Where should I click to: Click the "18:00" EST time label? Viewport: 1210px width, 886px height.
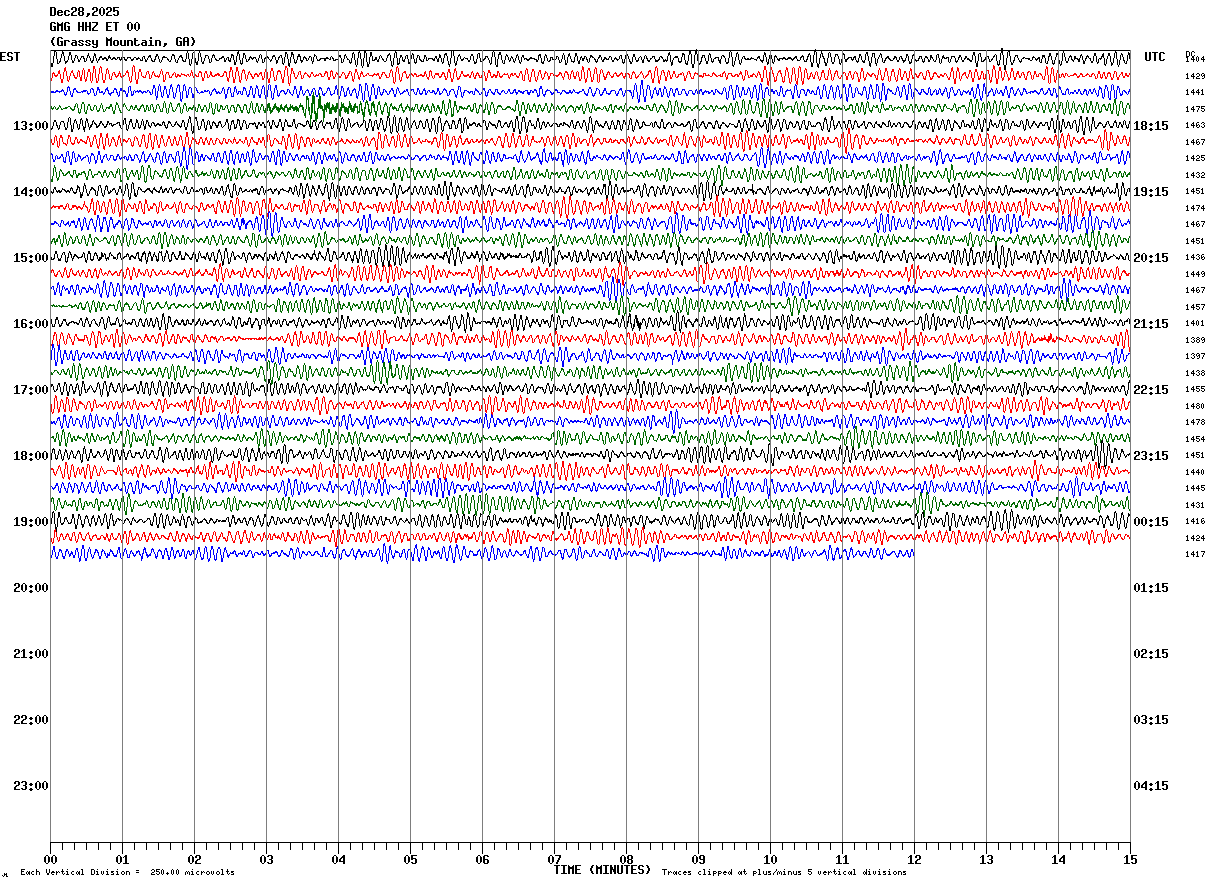(31, 455)
